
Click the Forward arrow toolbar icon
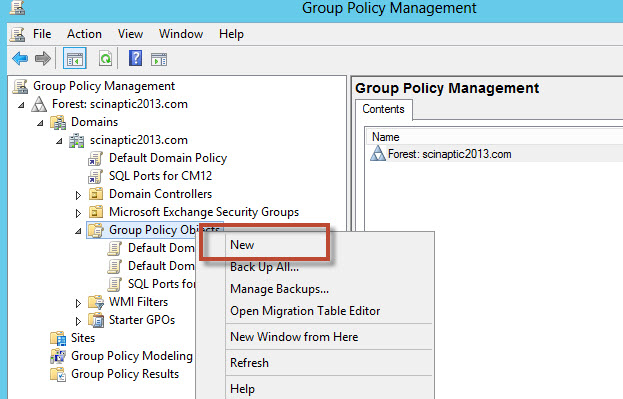coord(43,59)
